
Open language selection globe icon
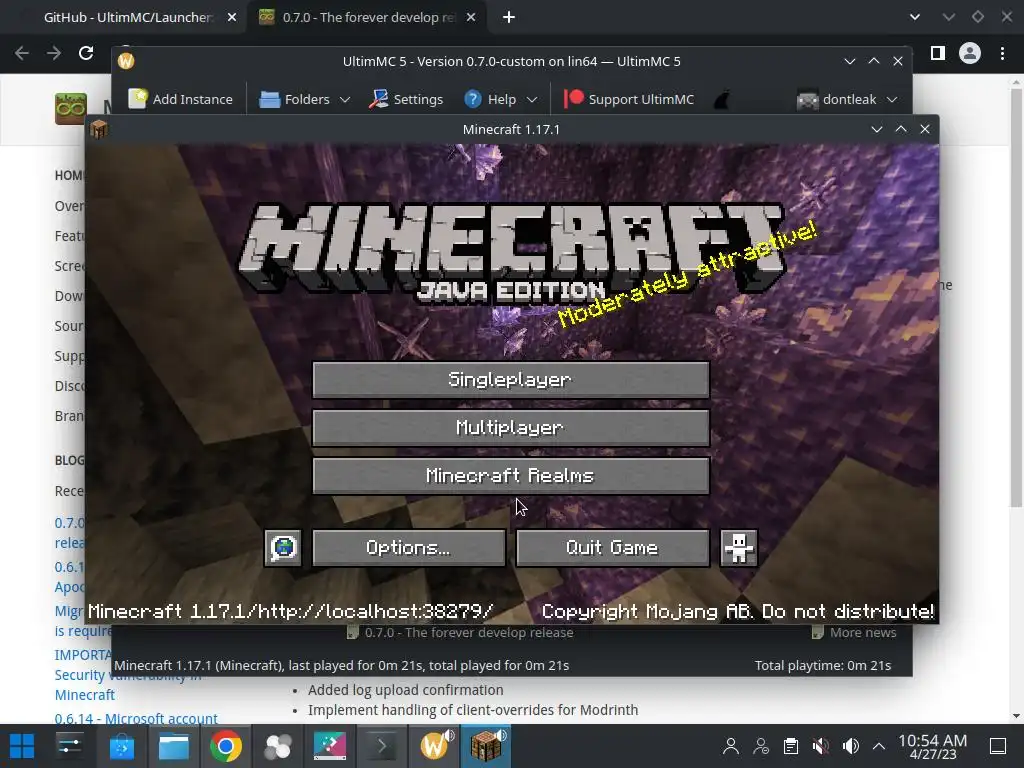(283, 548)
